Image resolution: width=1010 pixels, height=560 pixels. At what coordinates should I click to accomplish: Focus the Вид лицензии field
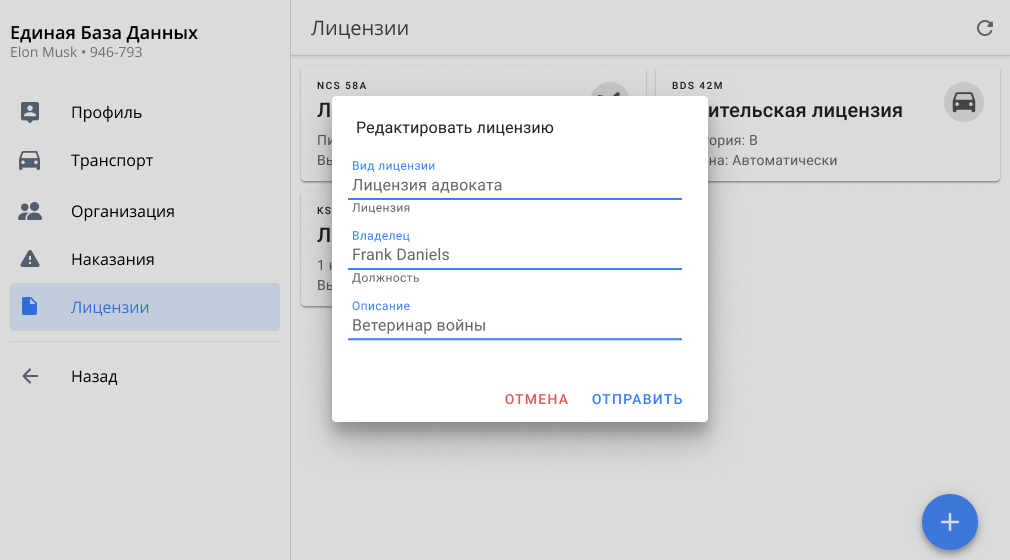point(514,186)
